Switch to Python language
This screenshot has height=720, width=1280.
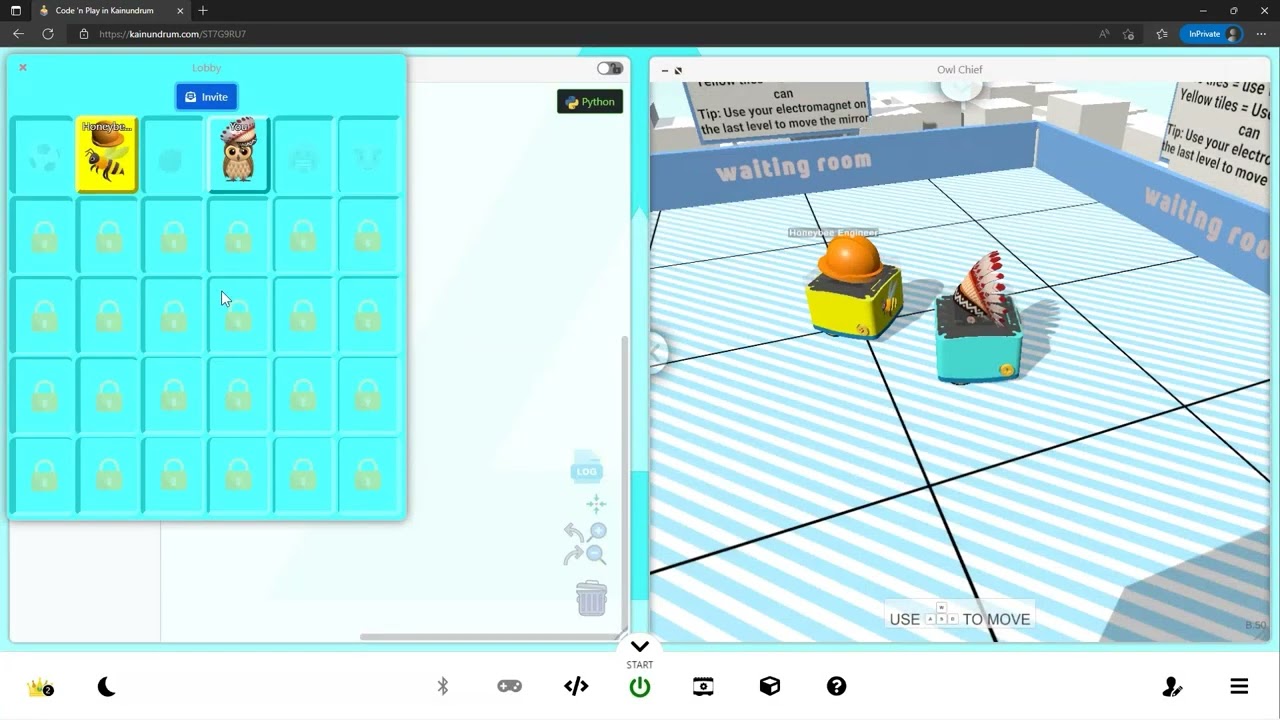[590, 102]
